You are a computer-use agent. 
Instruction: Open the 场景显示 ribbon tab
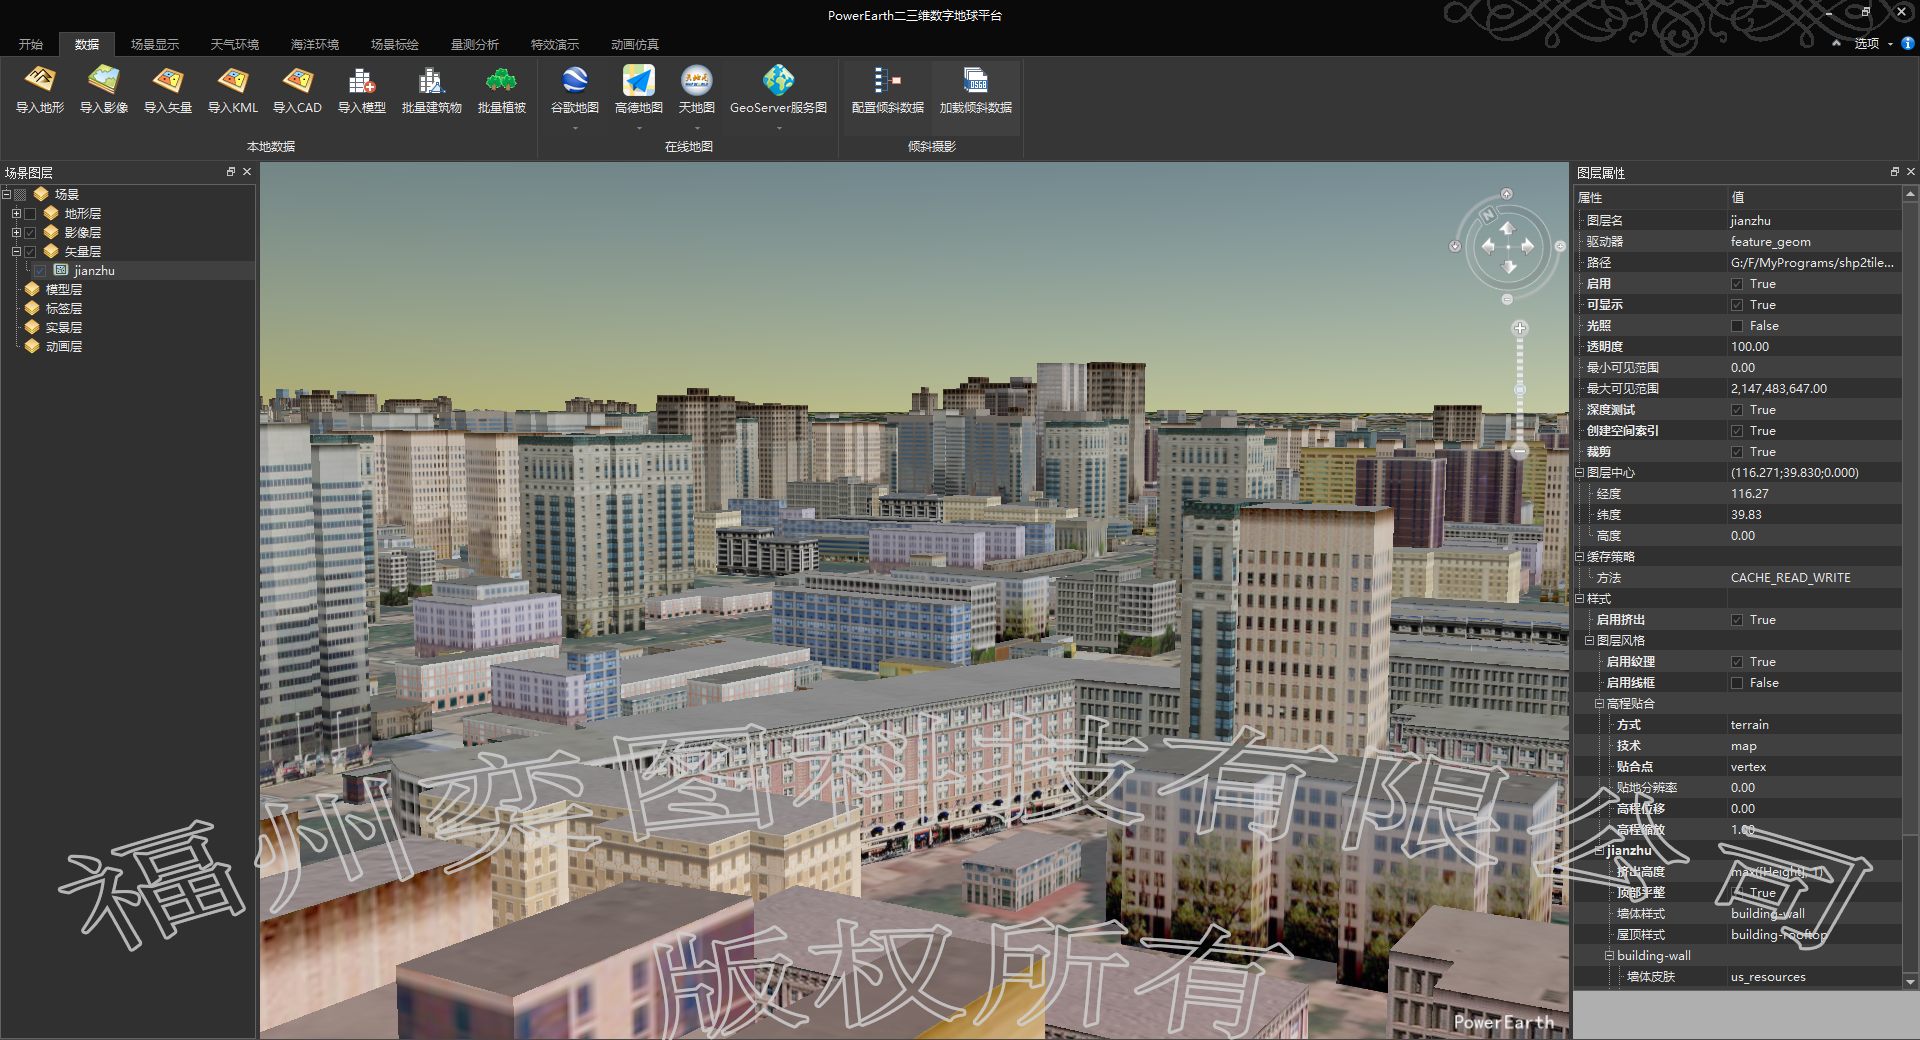point(155,44)
